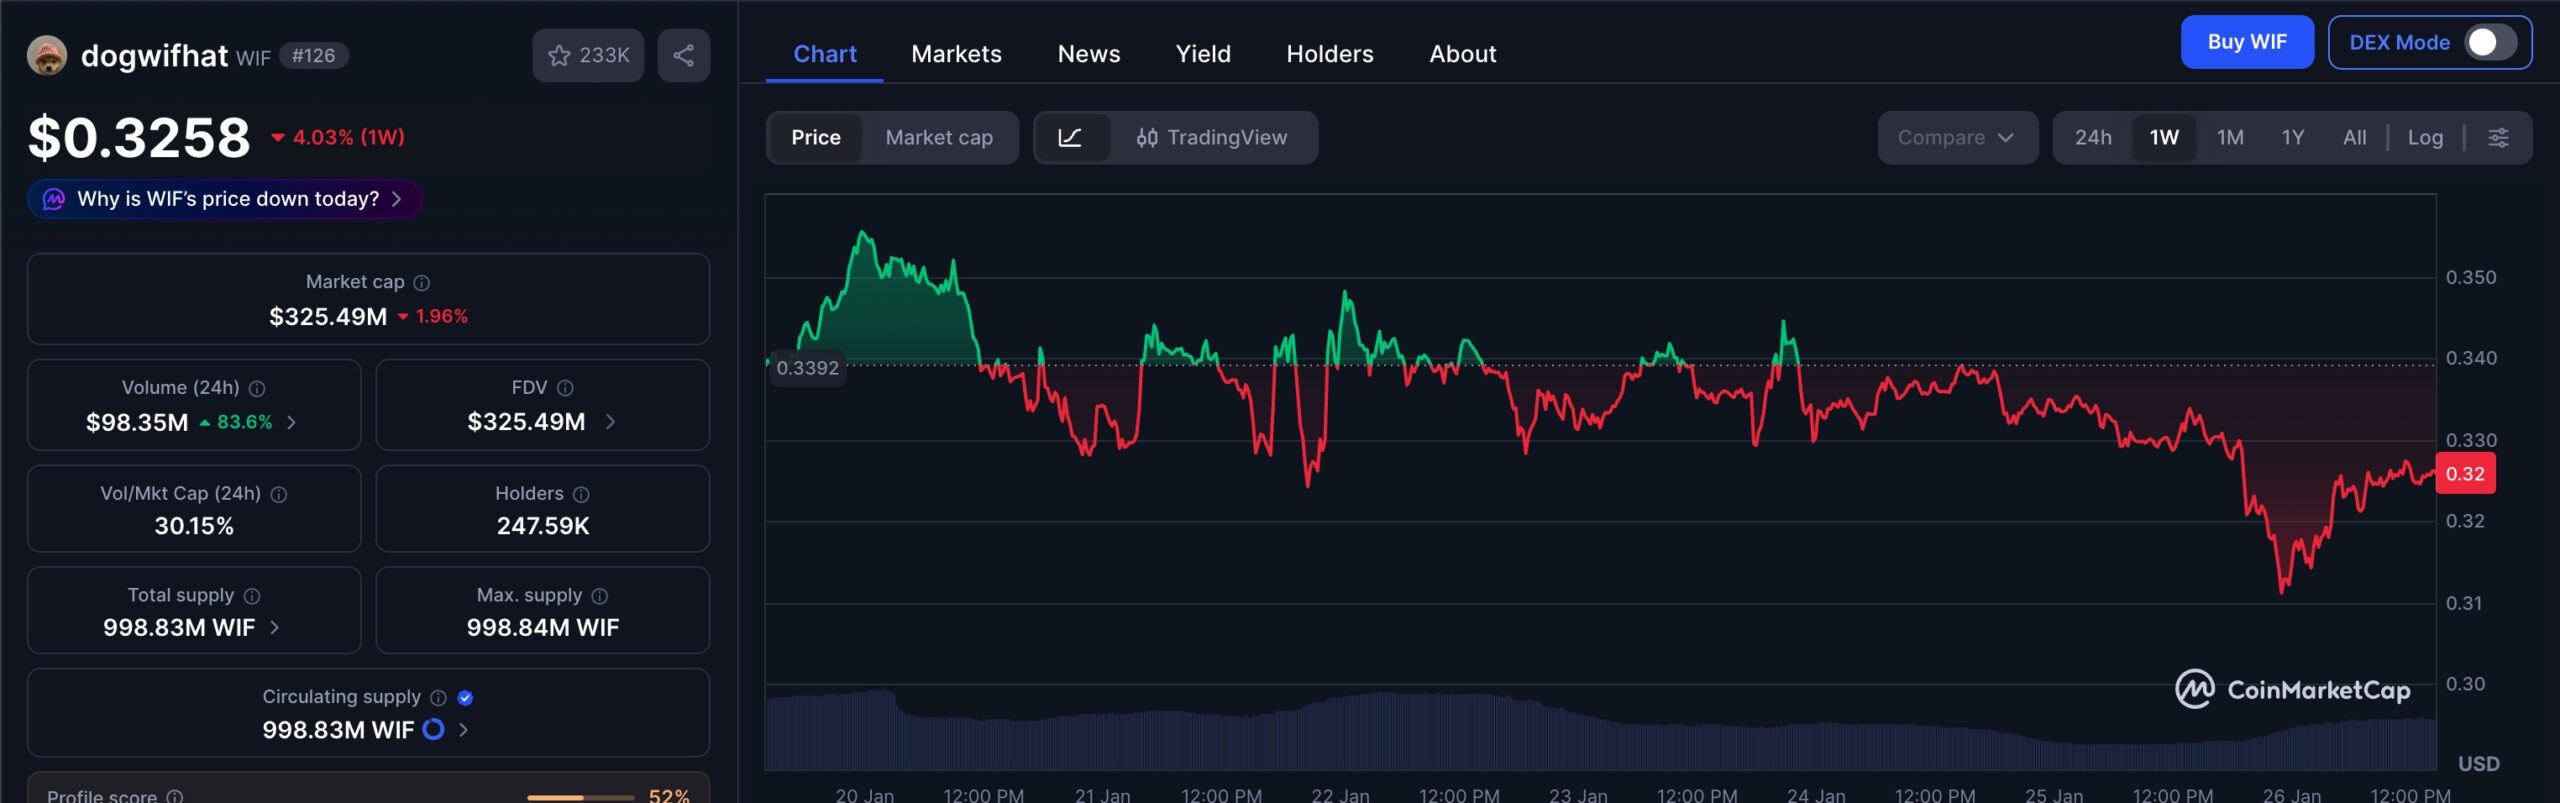
Task: Select Market cap chart view
Action: 939,138
